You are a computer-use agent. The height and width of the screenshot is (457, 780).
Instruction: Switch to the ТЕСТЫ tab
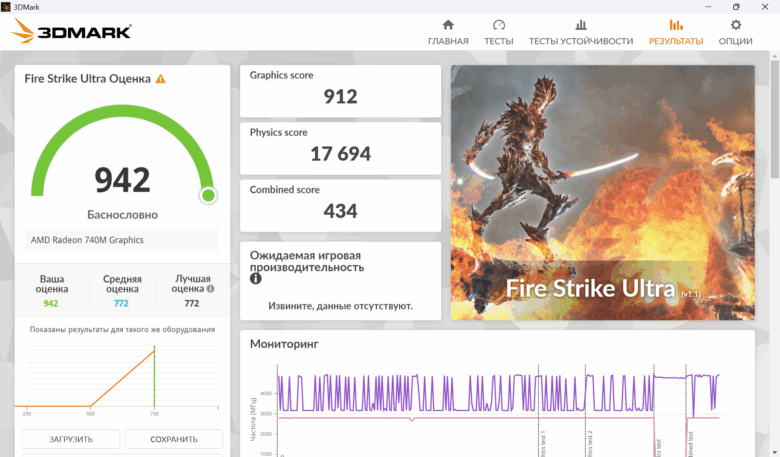click(x=498, y=33)
